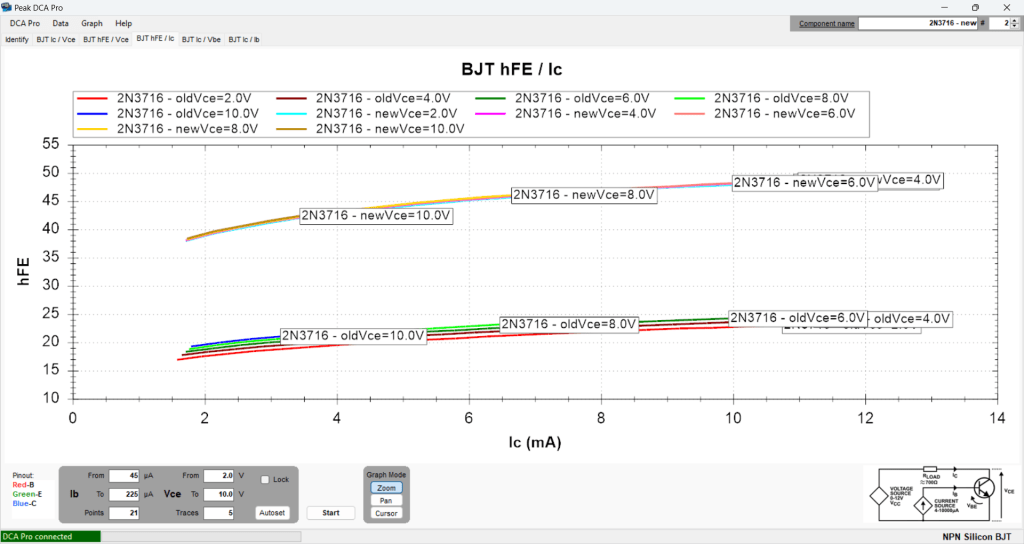The height and width of the screenshot is (544, 1024).
Task: Enable the Lock checkbox
Action: [x=265, y=480]
